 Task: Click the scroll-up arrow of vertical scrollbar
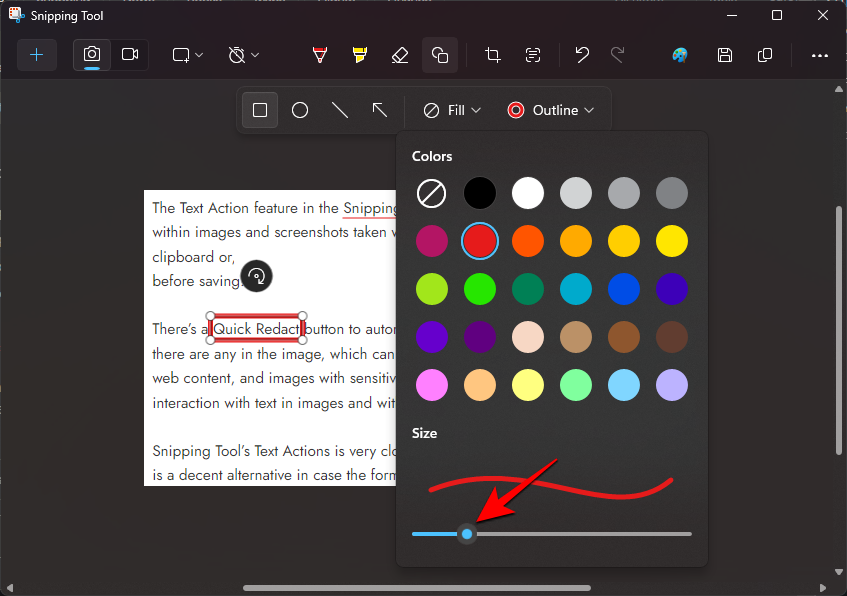point(838,89)
